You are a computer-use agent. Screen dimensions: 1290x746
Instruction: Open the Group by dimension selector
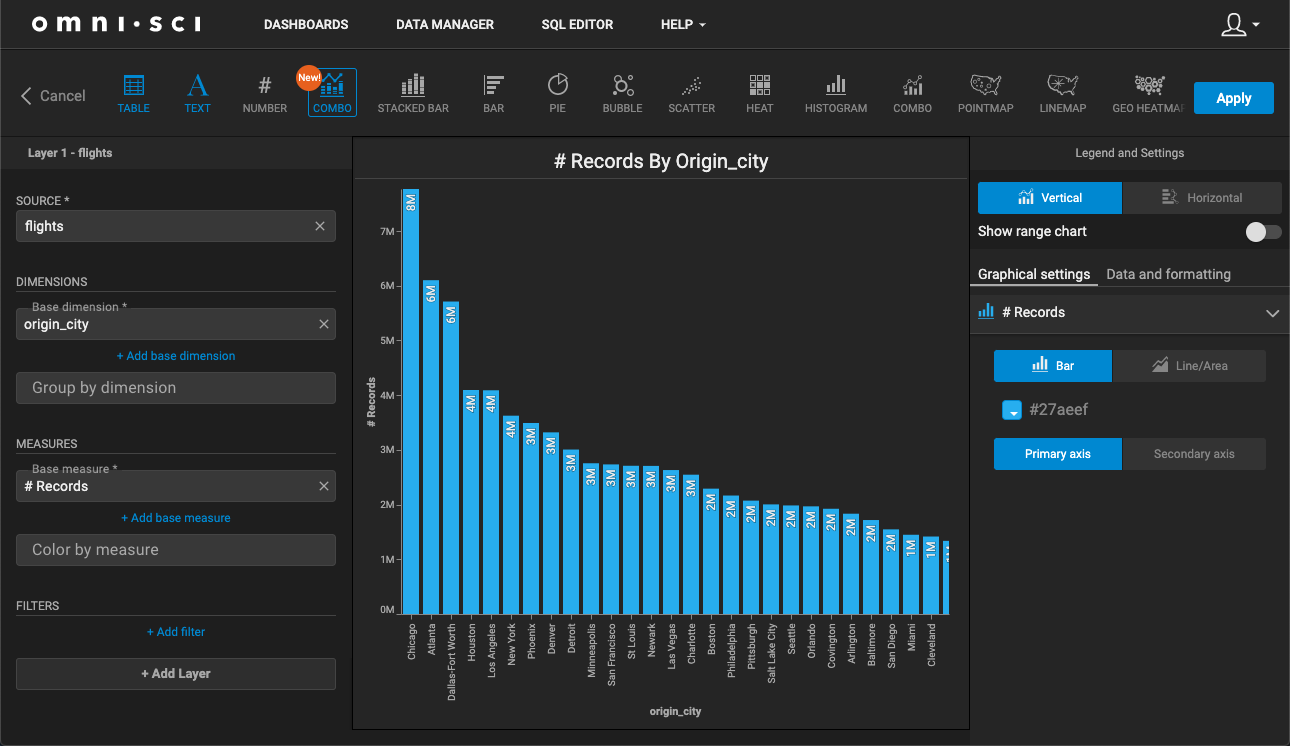click(x=176, y=388)
